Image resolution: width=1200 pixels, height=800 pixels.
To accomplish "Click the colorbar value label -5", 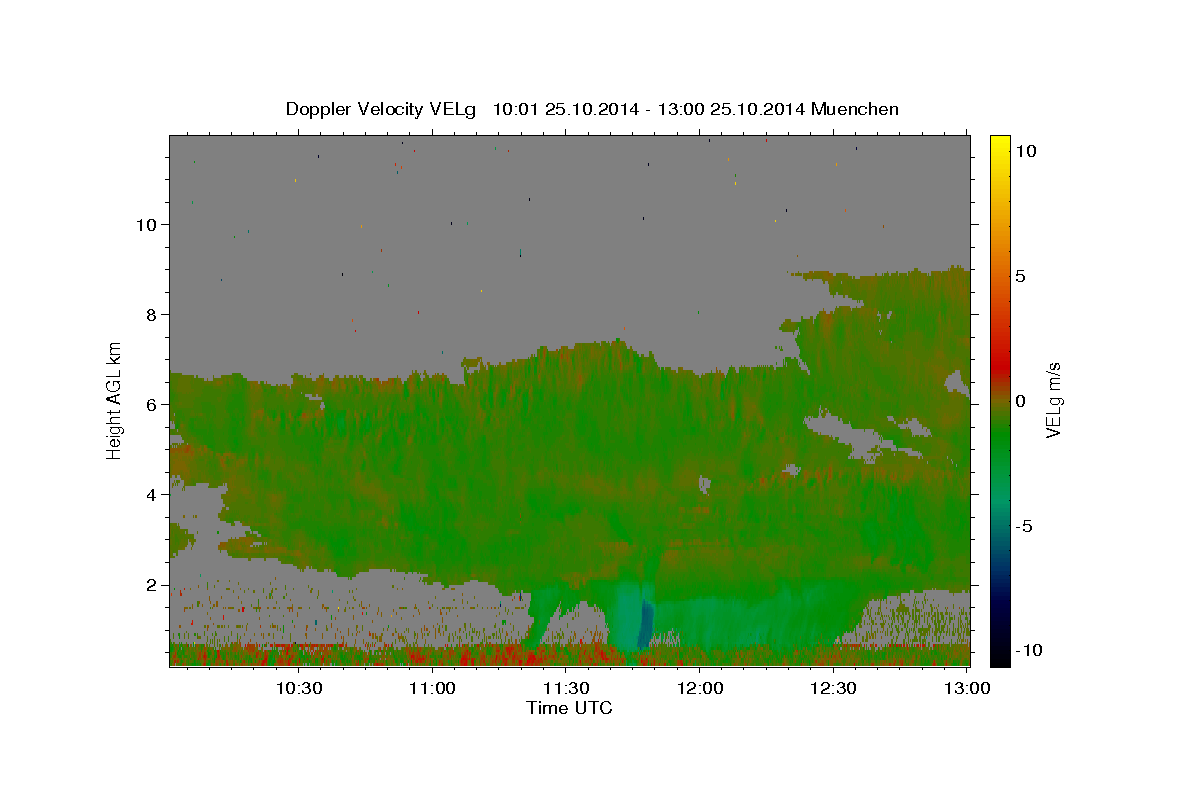I will point(1024,526).
